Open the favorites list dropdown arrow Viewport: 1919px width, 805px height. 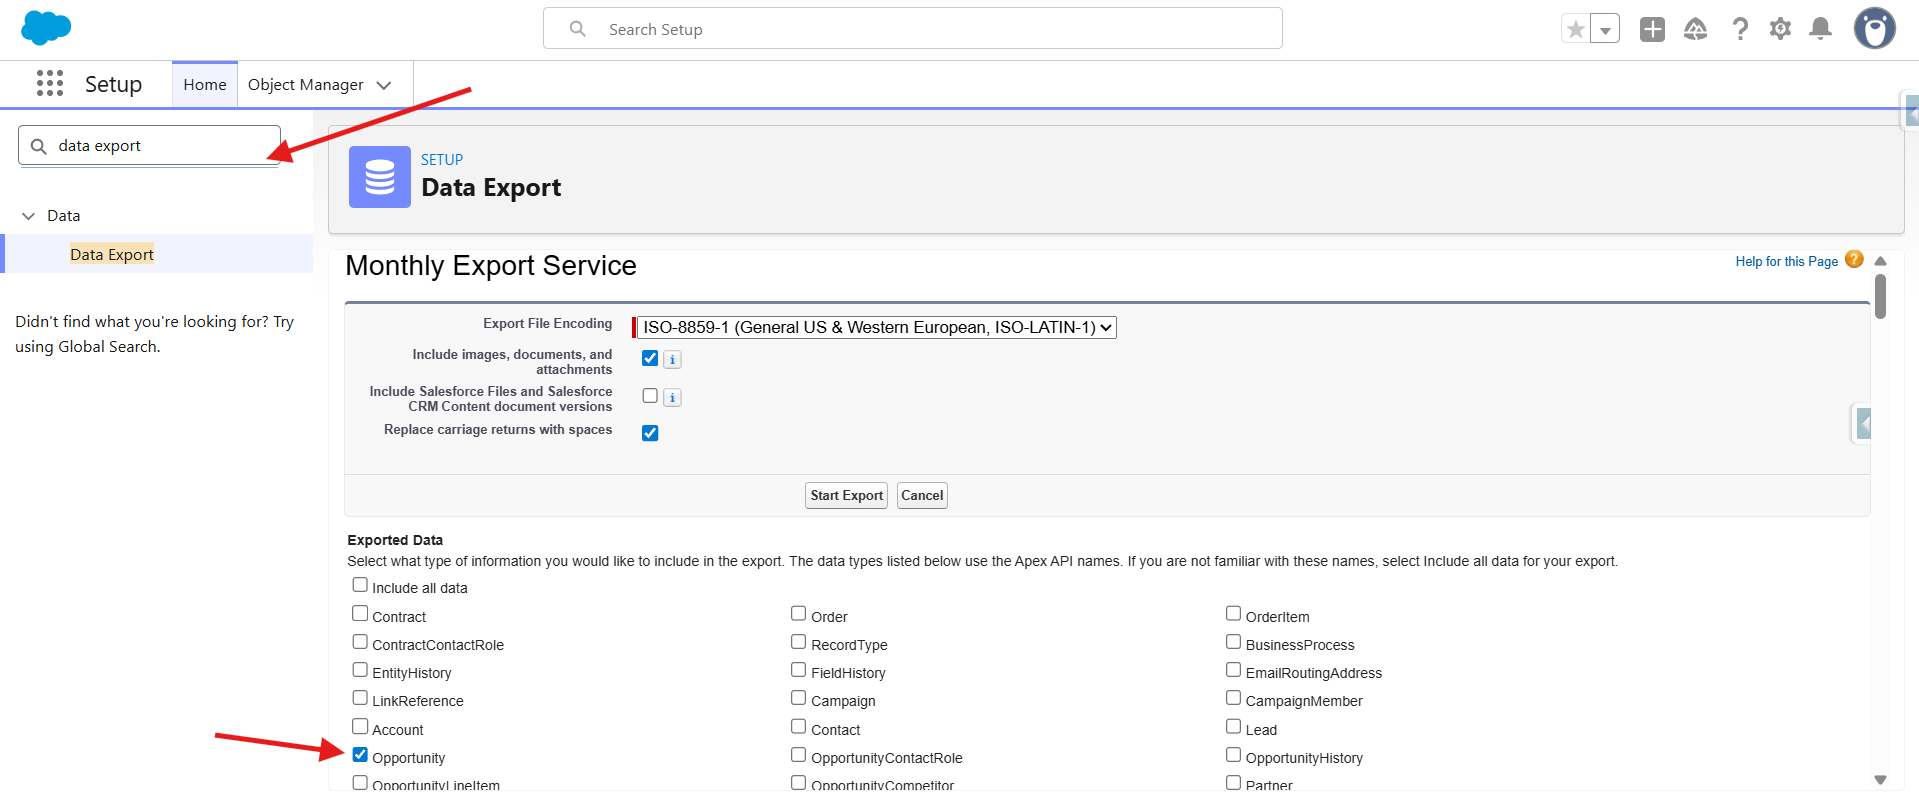(x=1605, y=29)
